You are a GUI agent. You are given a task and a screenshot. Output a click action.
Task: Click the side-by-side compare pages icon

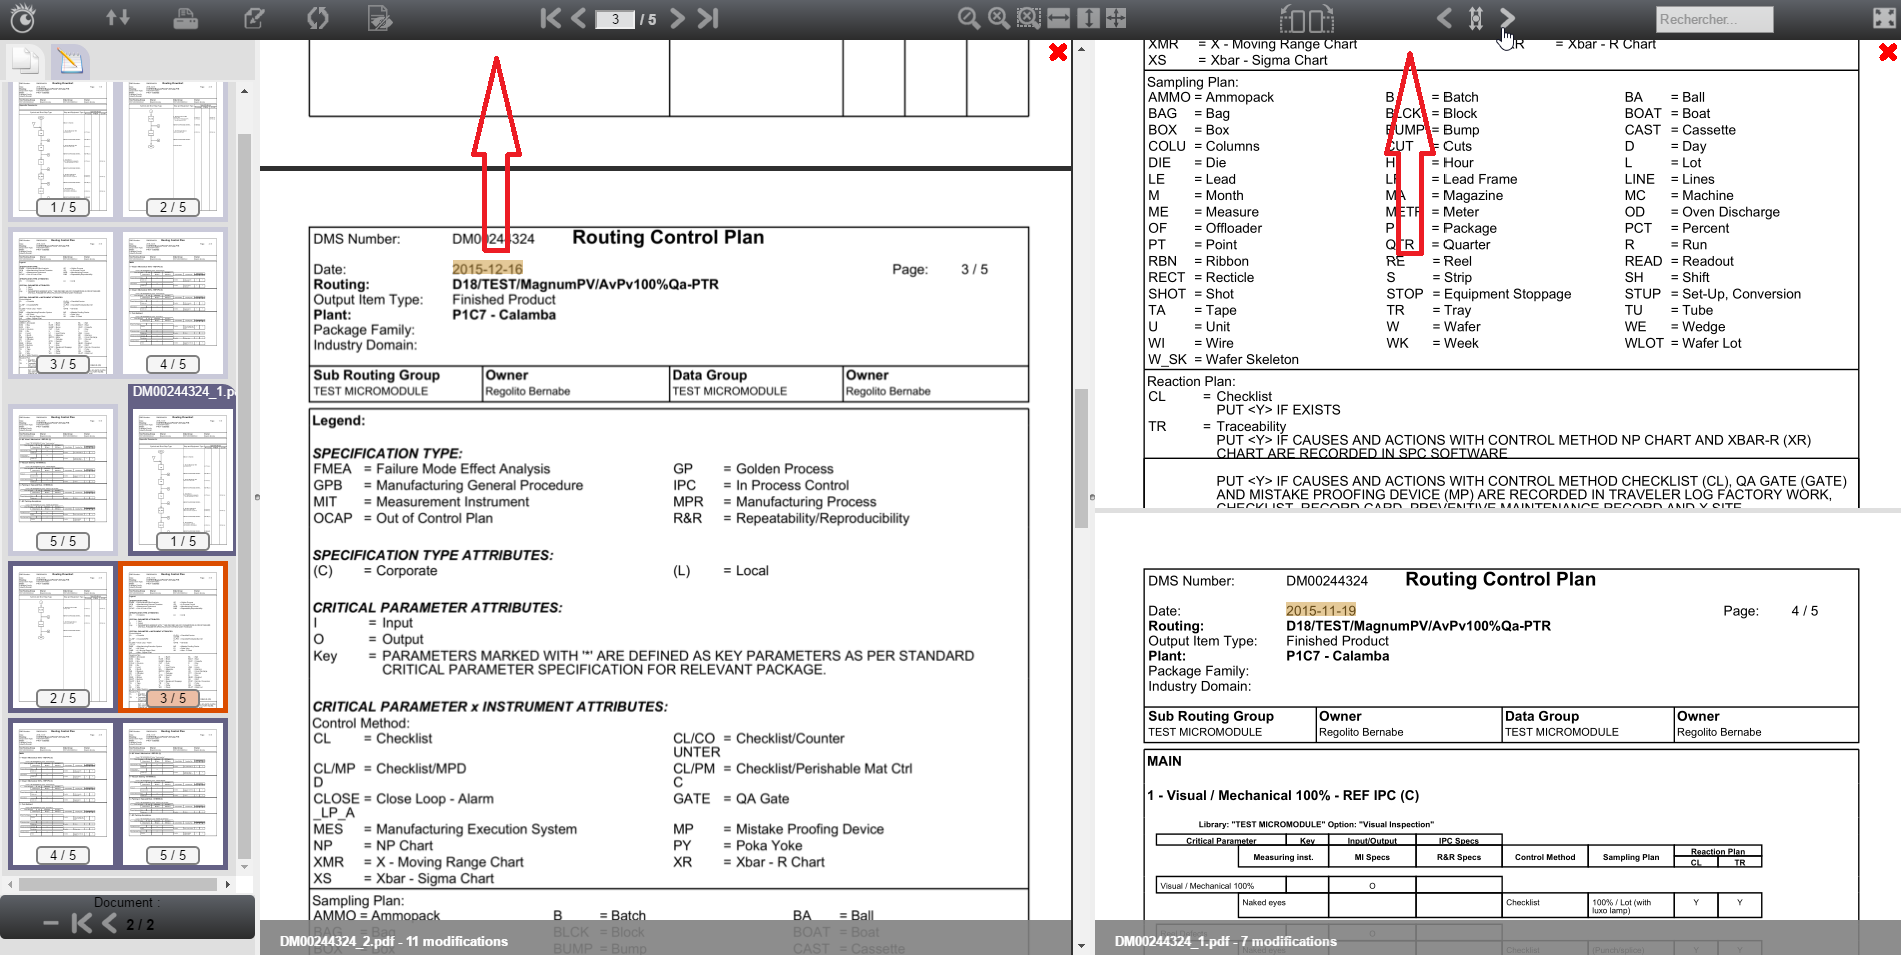coord(1306,19)
